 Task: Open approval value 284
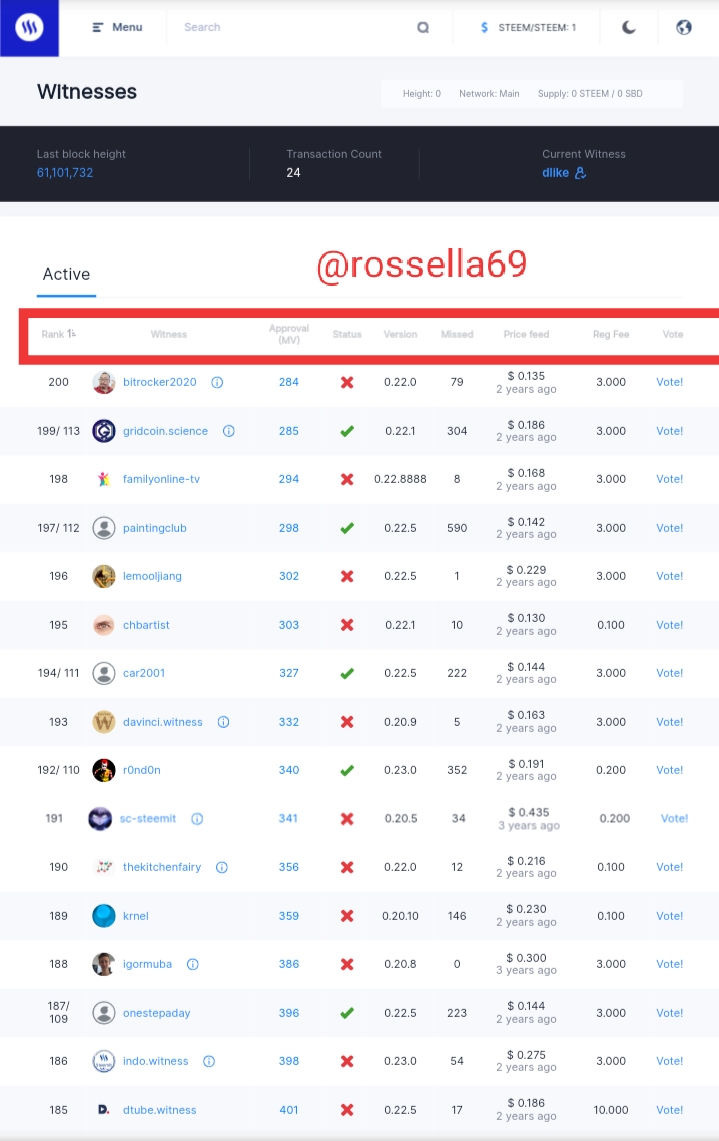[289, 382]
